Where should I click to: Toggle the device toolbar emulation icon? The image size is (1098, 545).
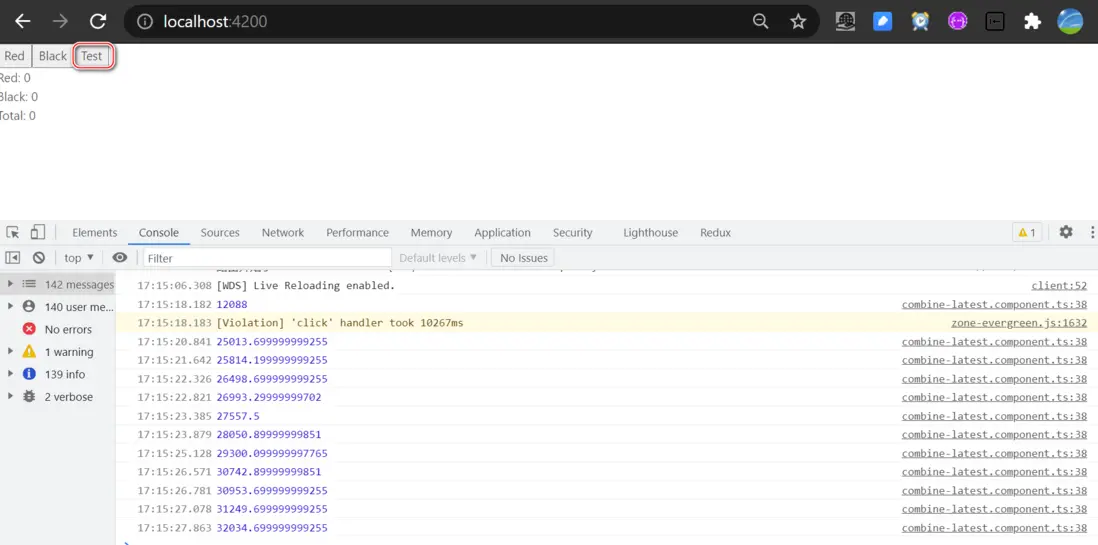pyautogui.click(x=38, y=232)
